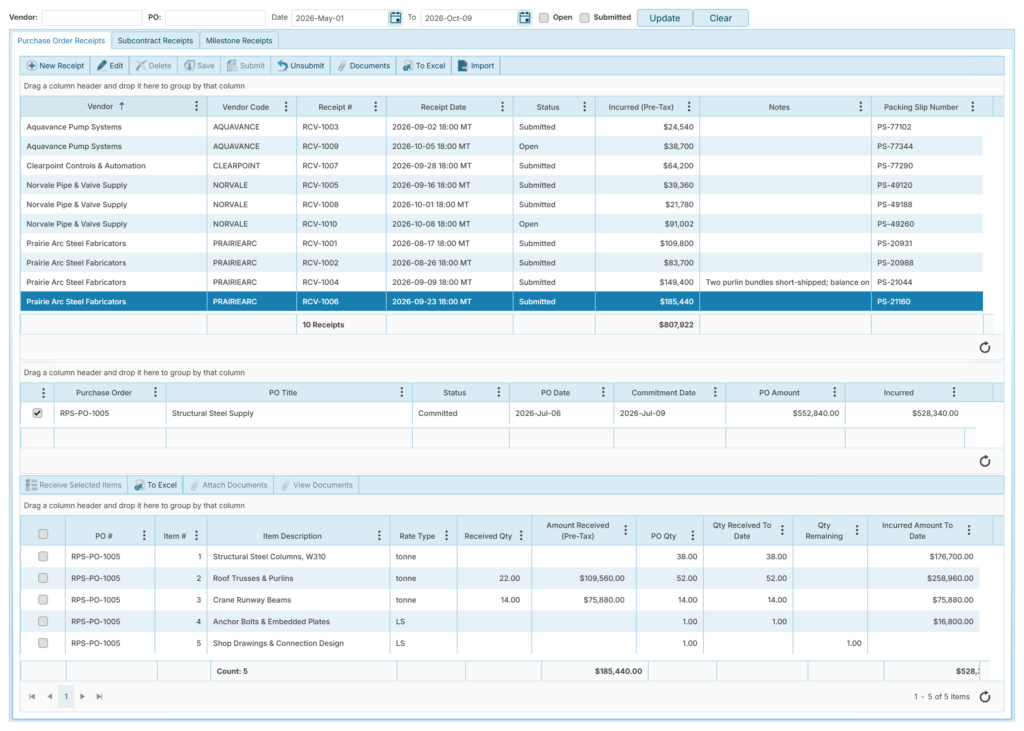
Task: Click Attach Documents in items toolbar
Action: pos(229,485)
